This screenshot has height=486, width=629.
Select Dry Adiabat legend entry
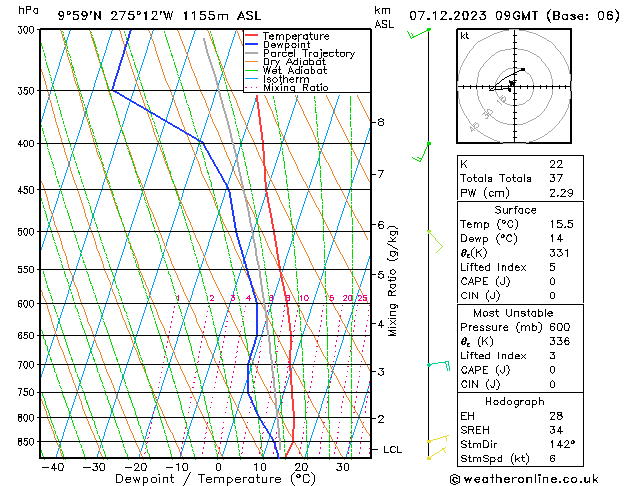pyautogui.click(x=293, y=62)
